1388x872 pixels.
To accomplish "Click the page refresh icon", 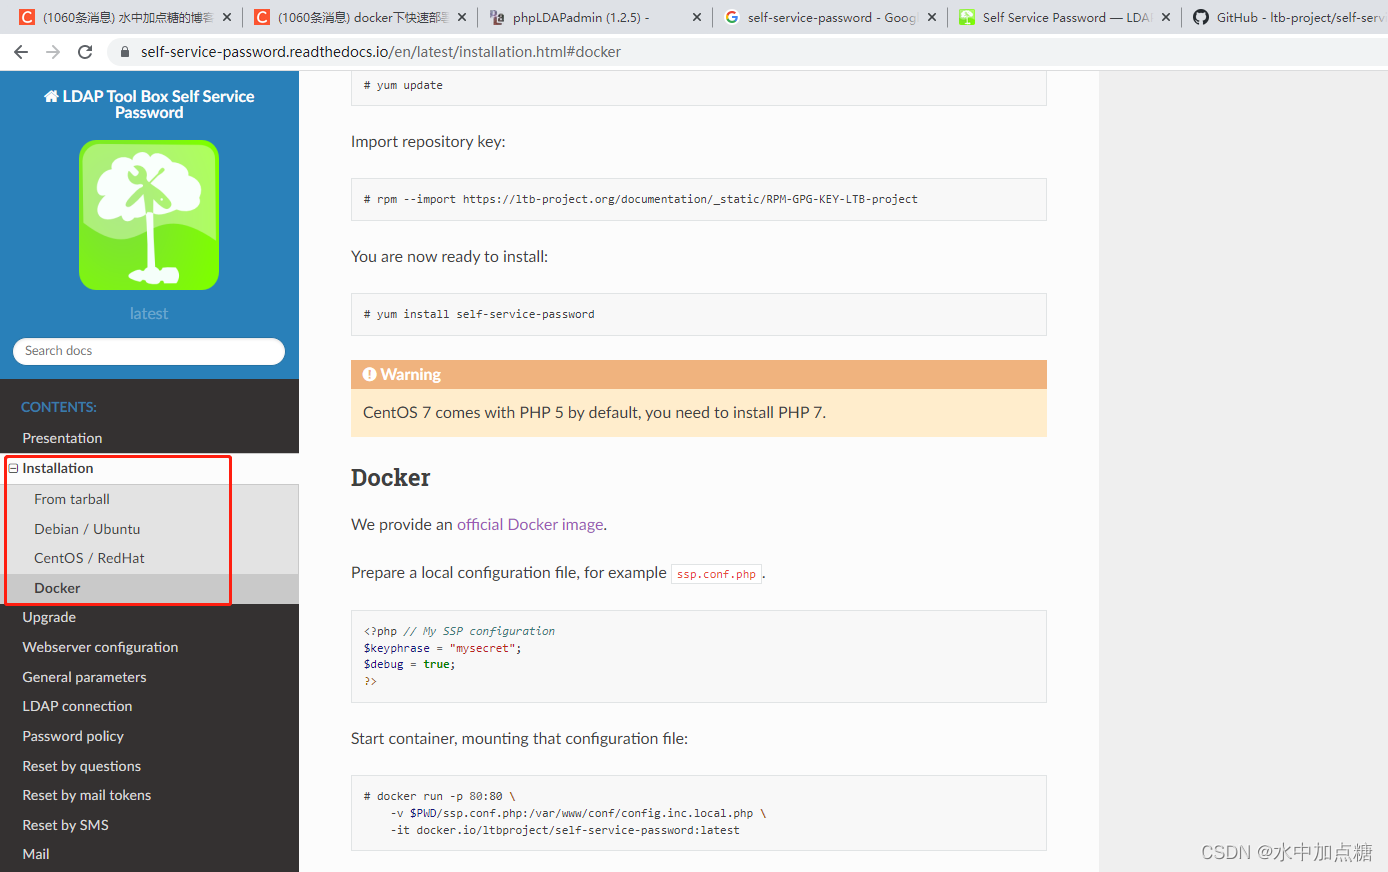I will click(85, 52).
